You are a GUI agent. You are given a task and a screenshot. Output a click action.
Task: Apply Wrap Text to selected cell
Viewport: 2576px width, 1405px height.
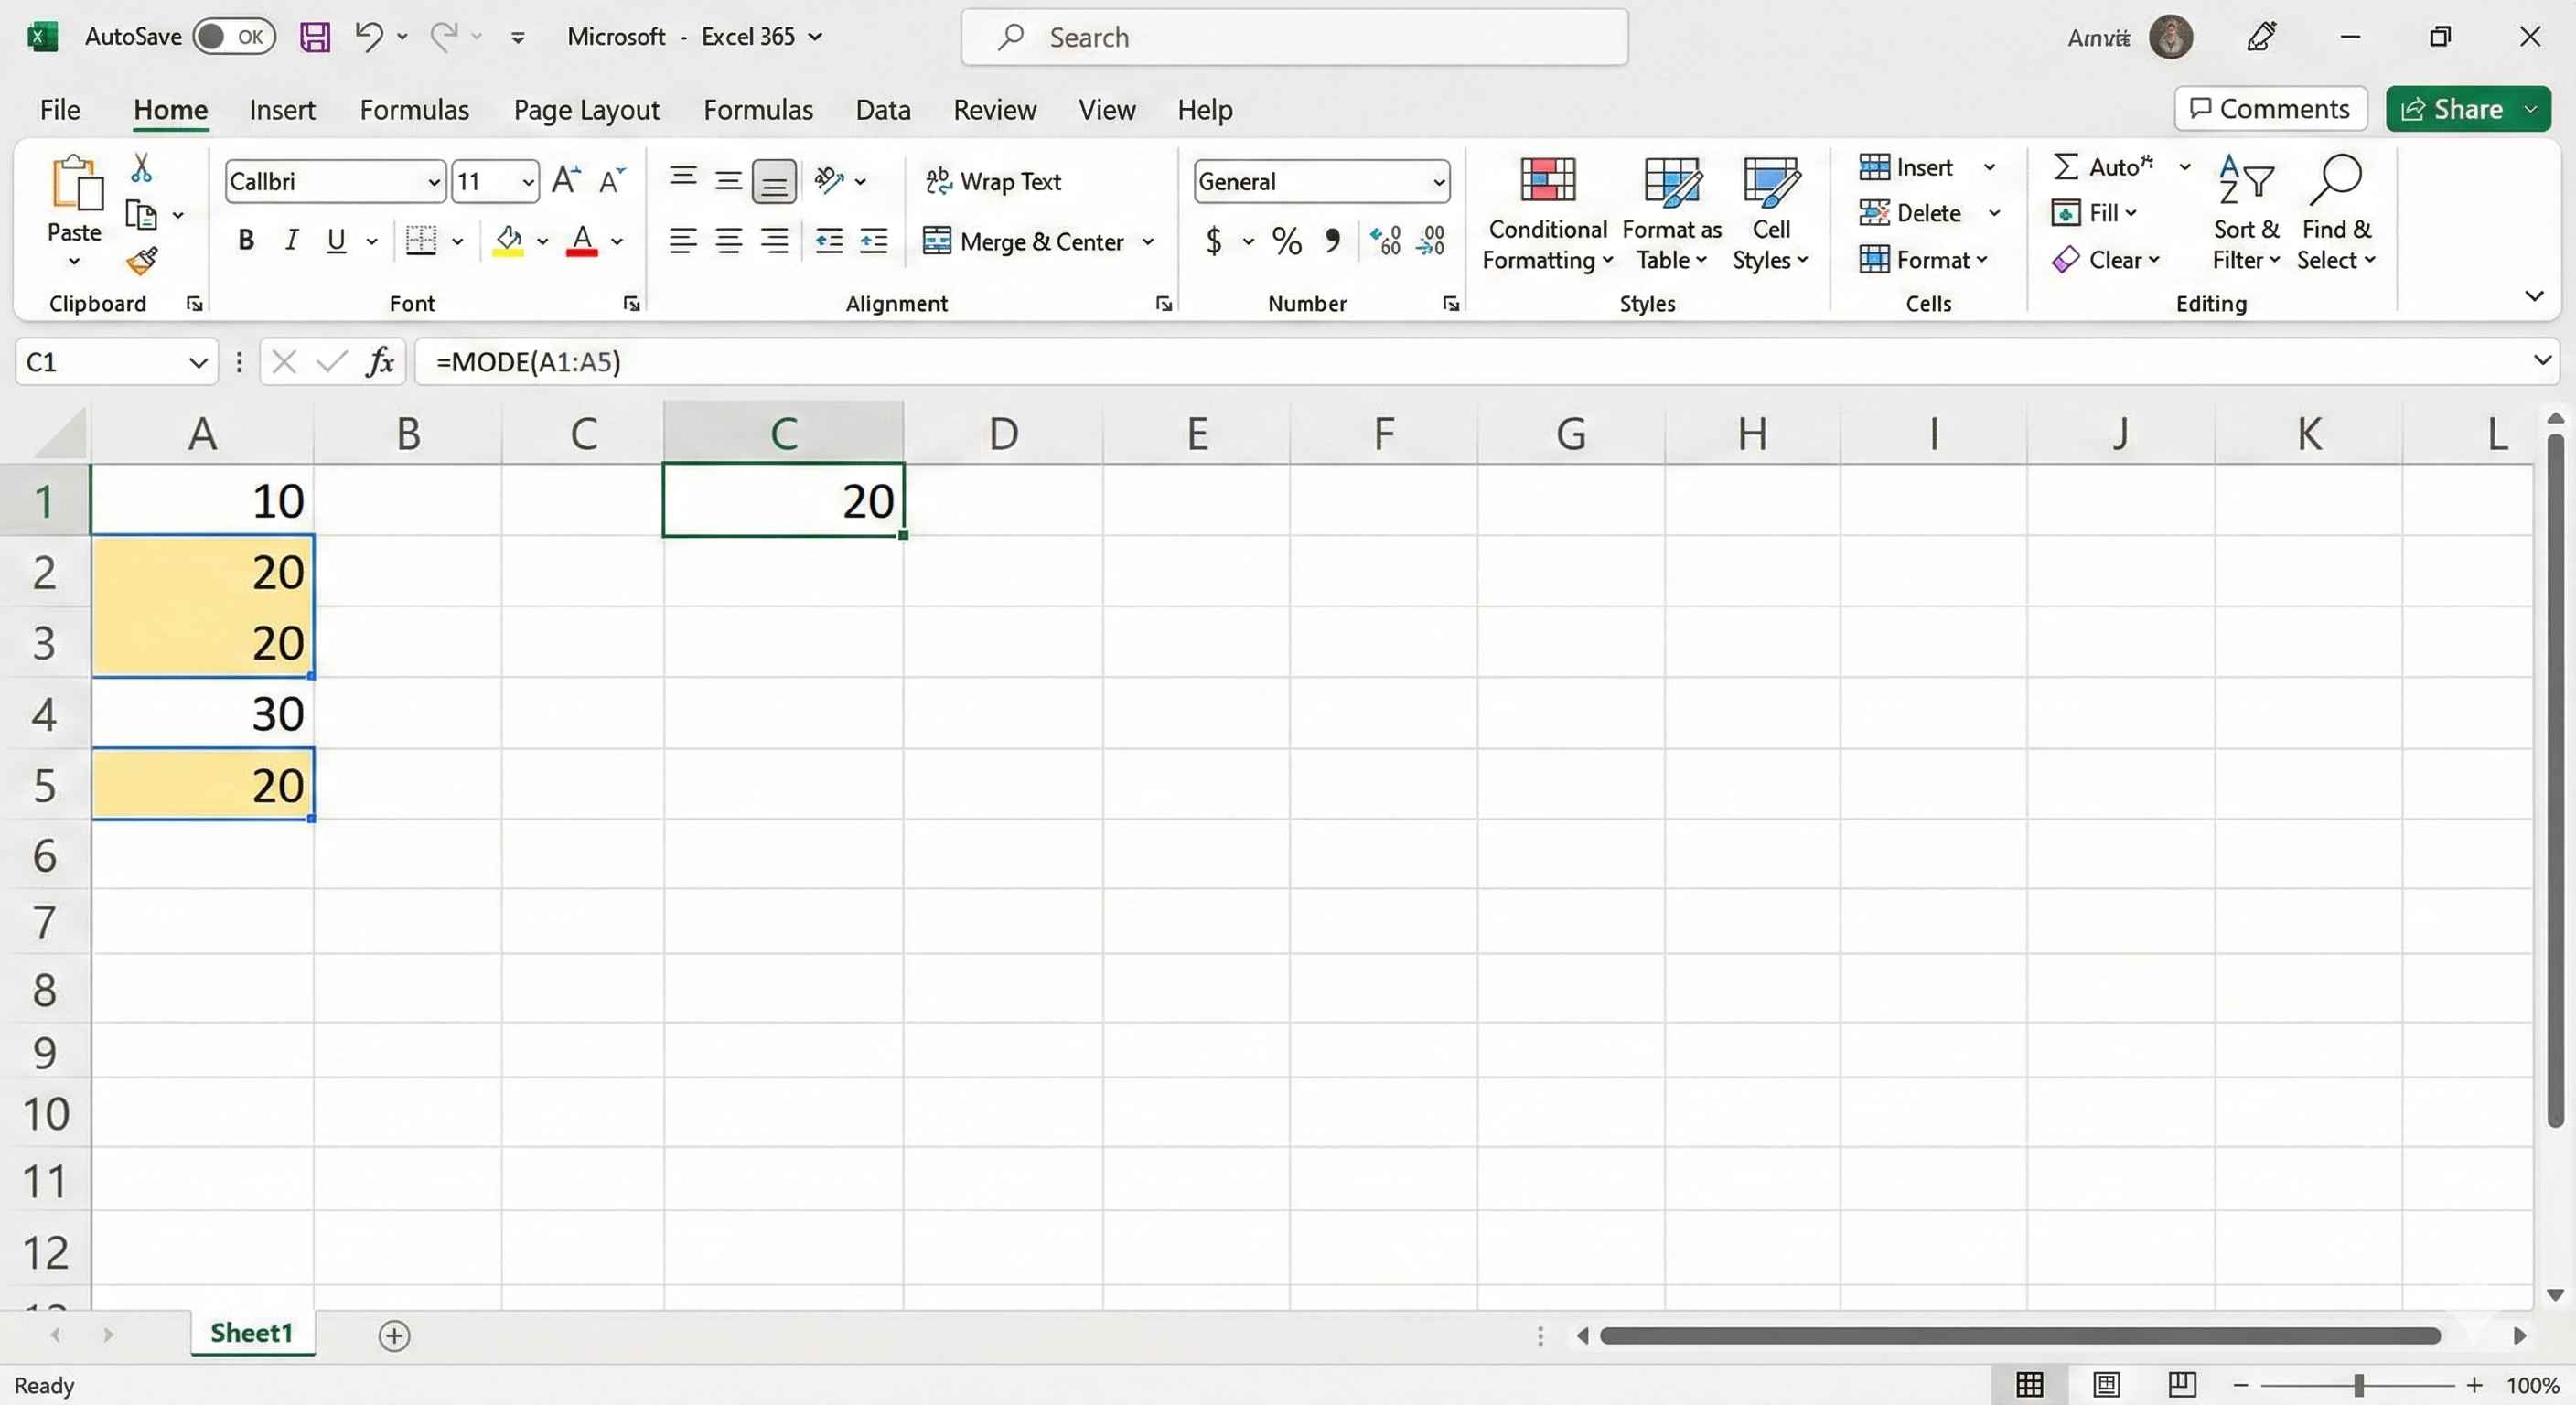pyautogui.click(x=995, y=181)
